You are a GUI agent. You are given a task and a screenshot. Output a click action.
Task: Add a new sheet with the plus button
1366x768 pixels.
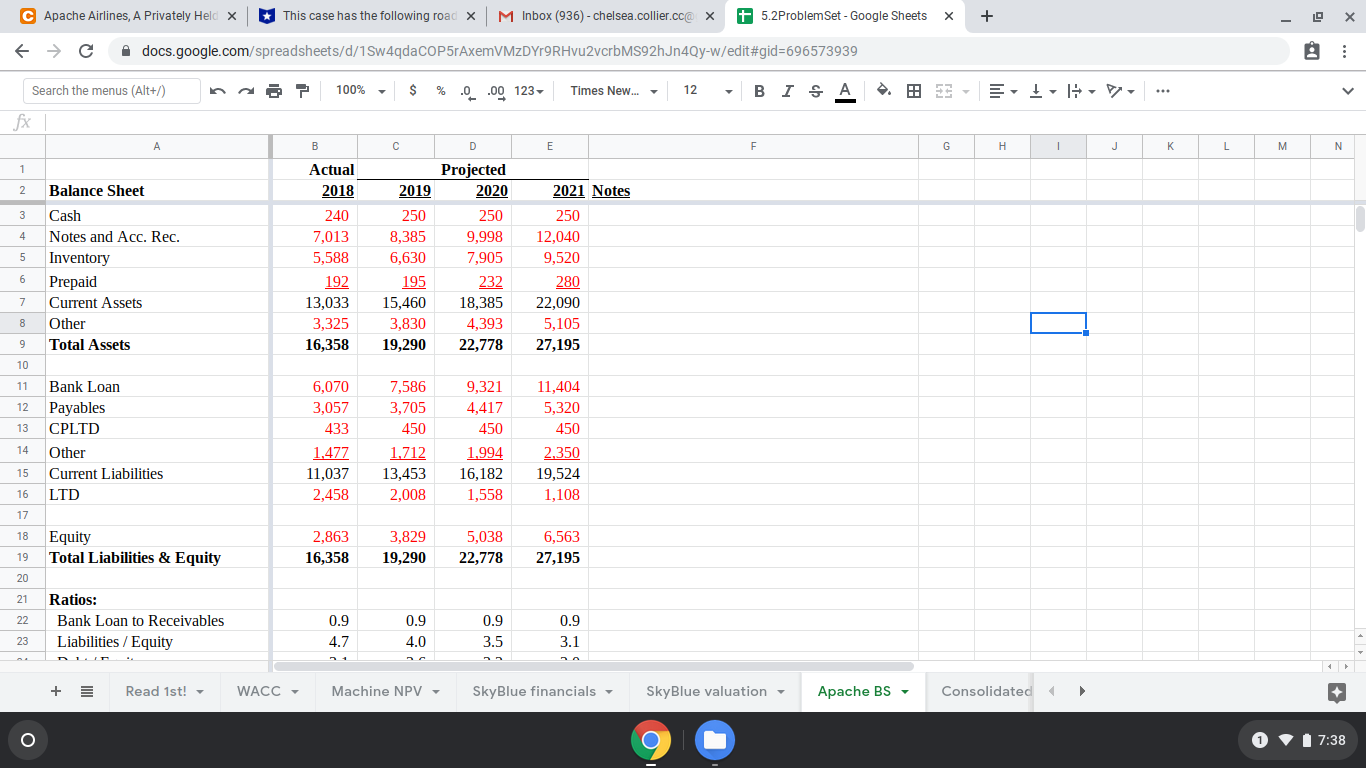click(x=55, y=691)
